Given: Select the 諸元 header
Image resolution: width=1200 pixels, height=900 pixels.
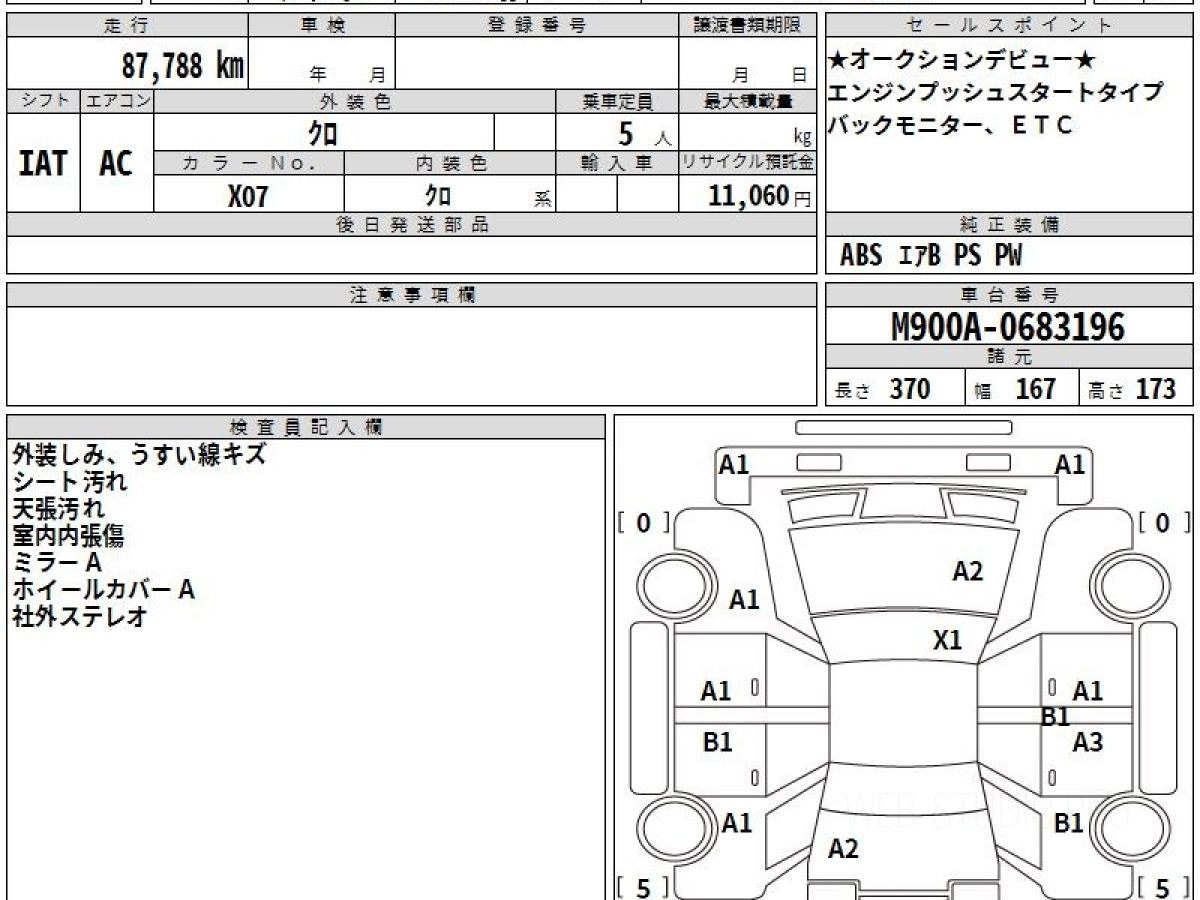Looking at the screenshot, I should coord(1009,357).
